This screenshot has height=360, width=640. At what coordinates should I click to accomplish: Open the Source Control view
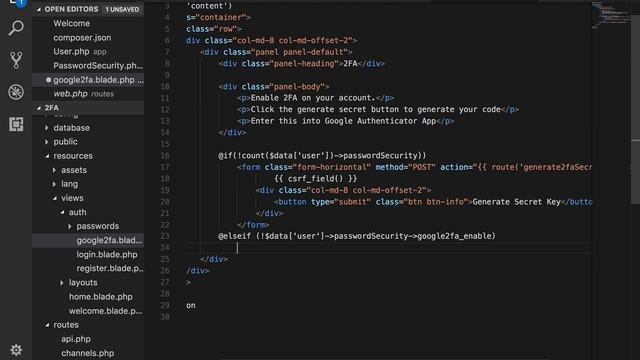click(x=16, y=60)
